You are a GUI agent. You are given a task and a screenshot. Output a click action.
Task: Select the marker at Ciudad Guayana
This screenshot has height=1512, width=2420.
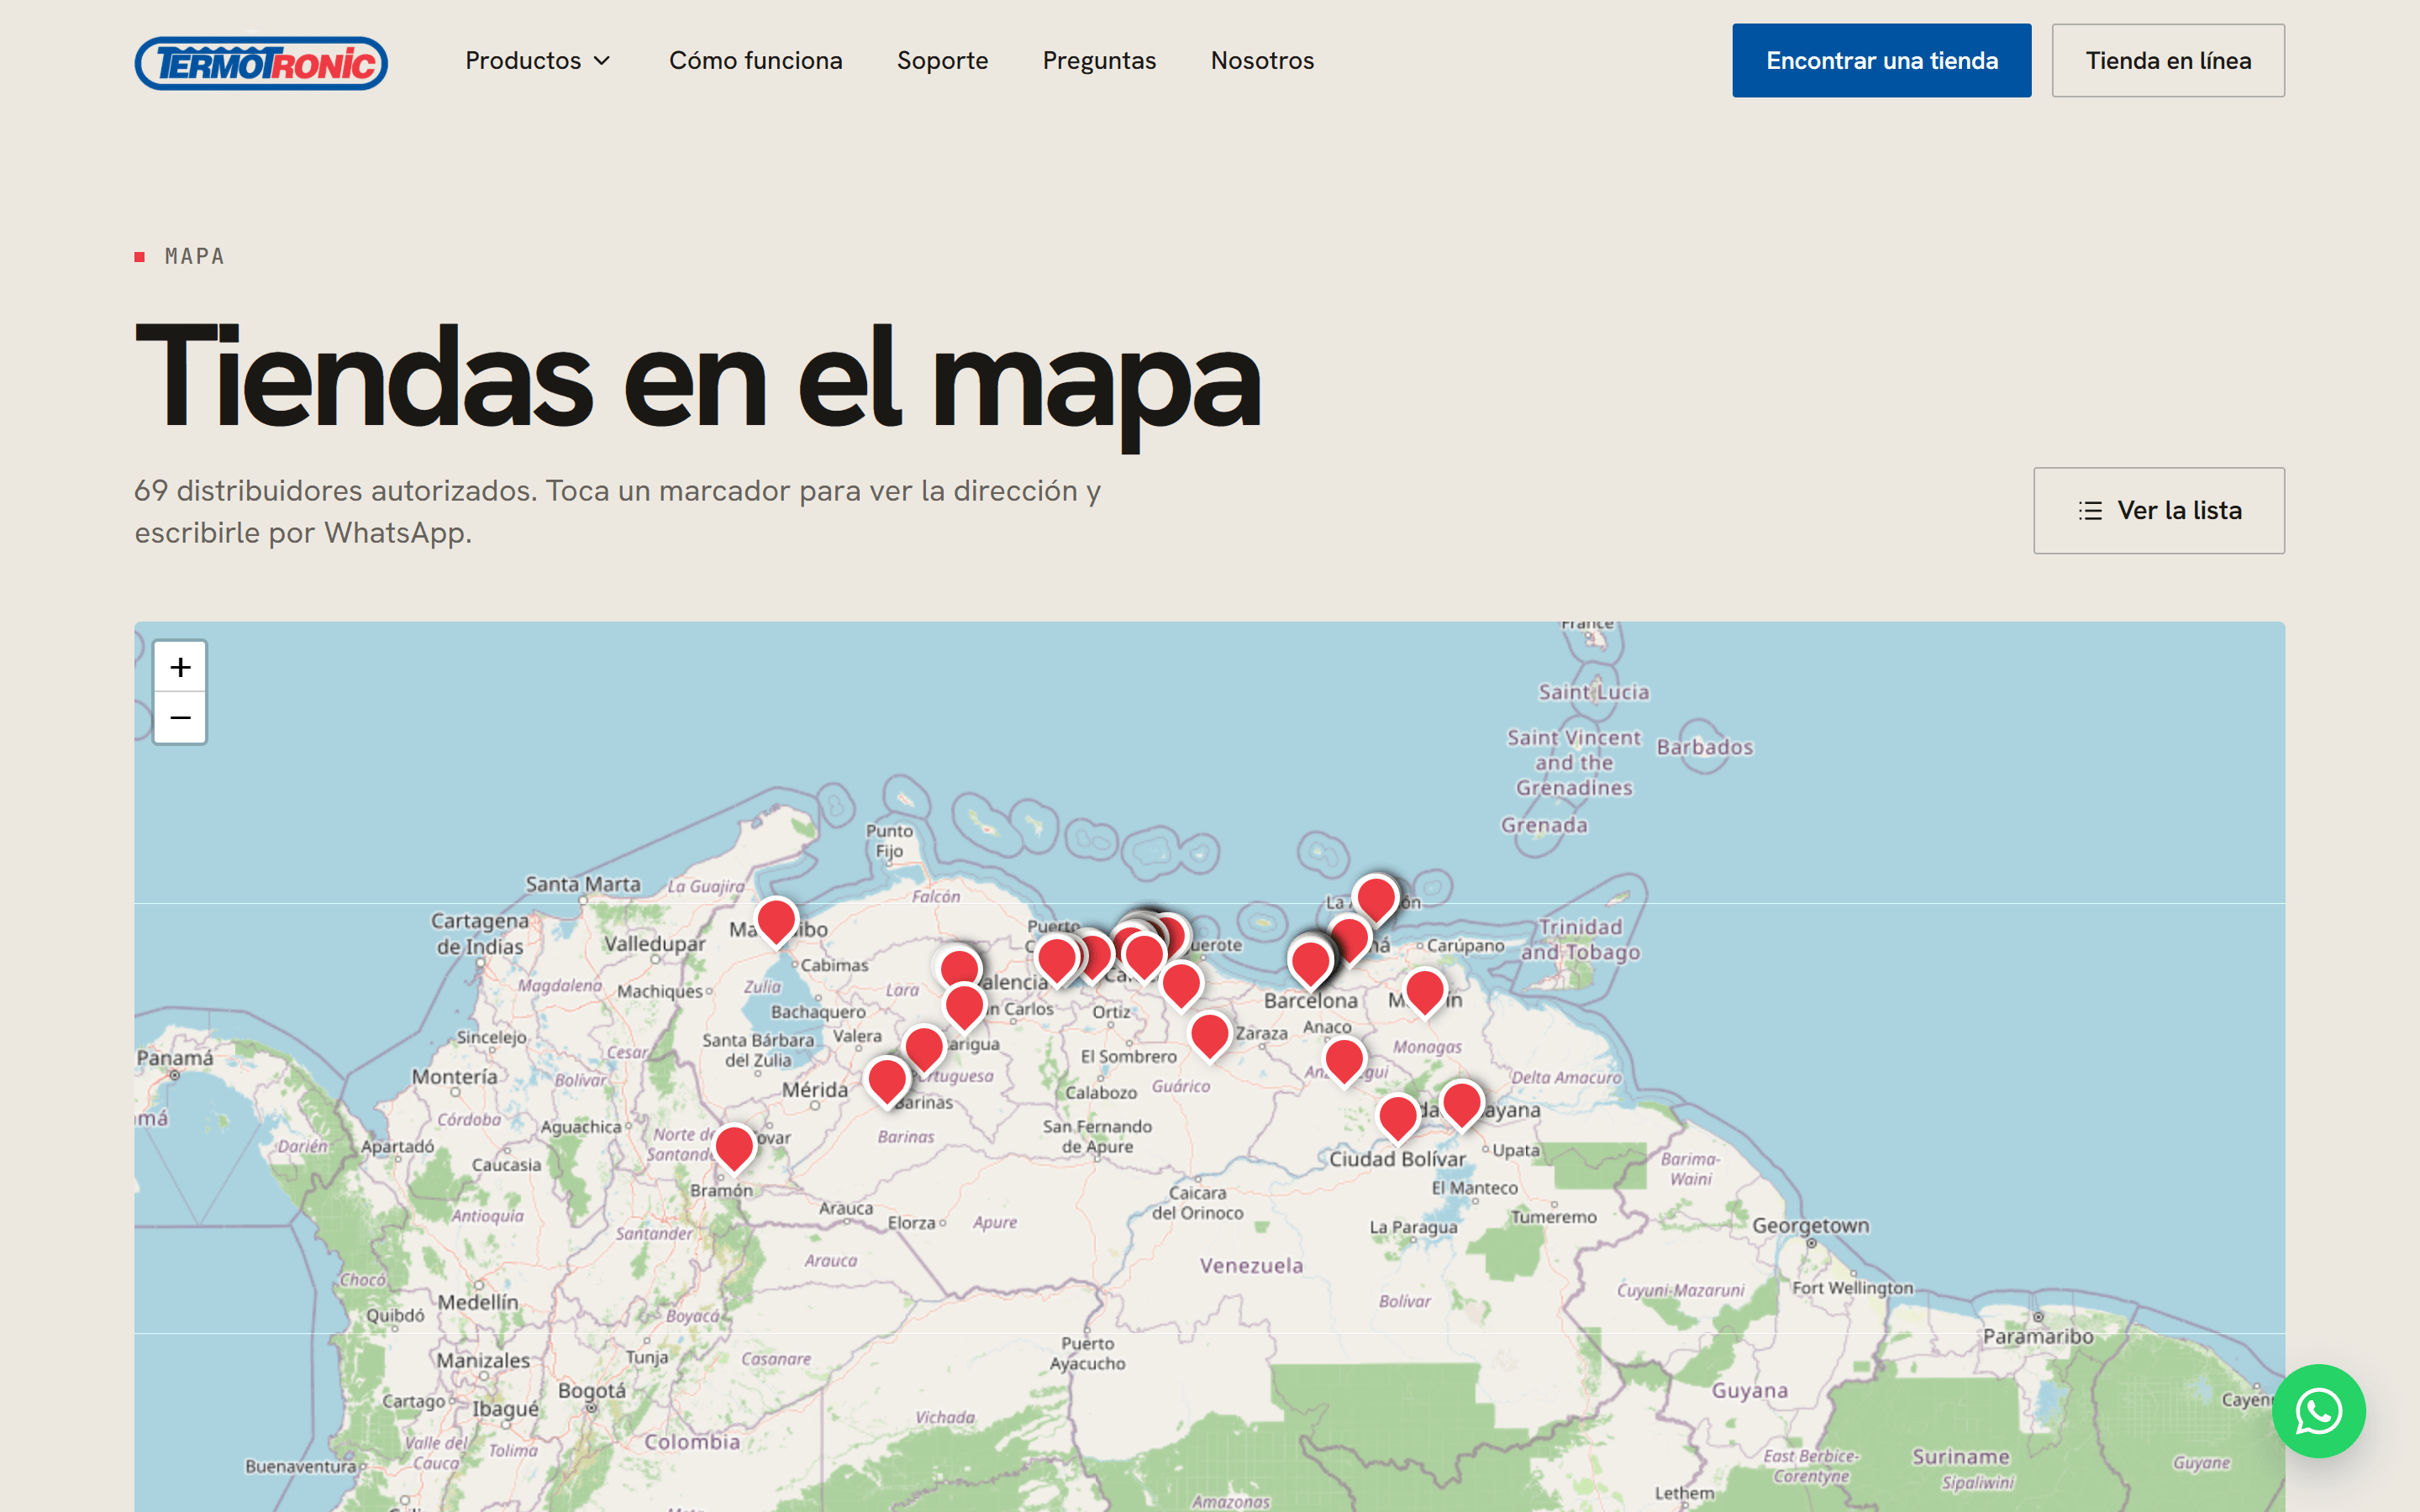coord(1461,1103)
